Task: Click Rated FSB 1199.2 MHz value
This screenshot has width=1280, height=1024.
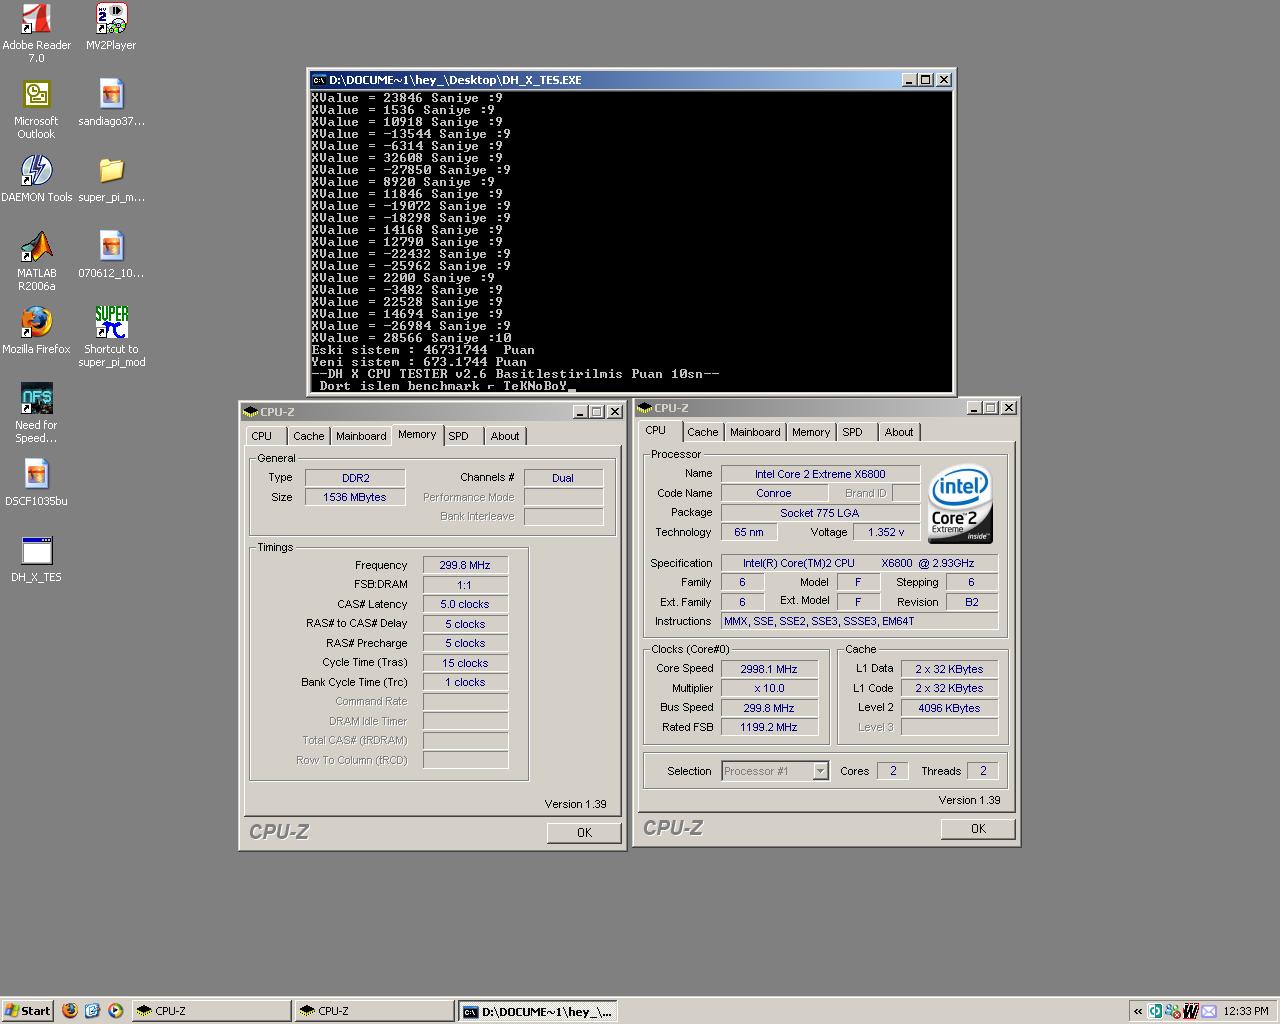Action: [x=769, y=727]
